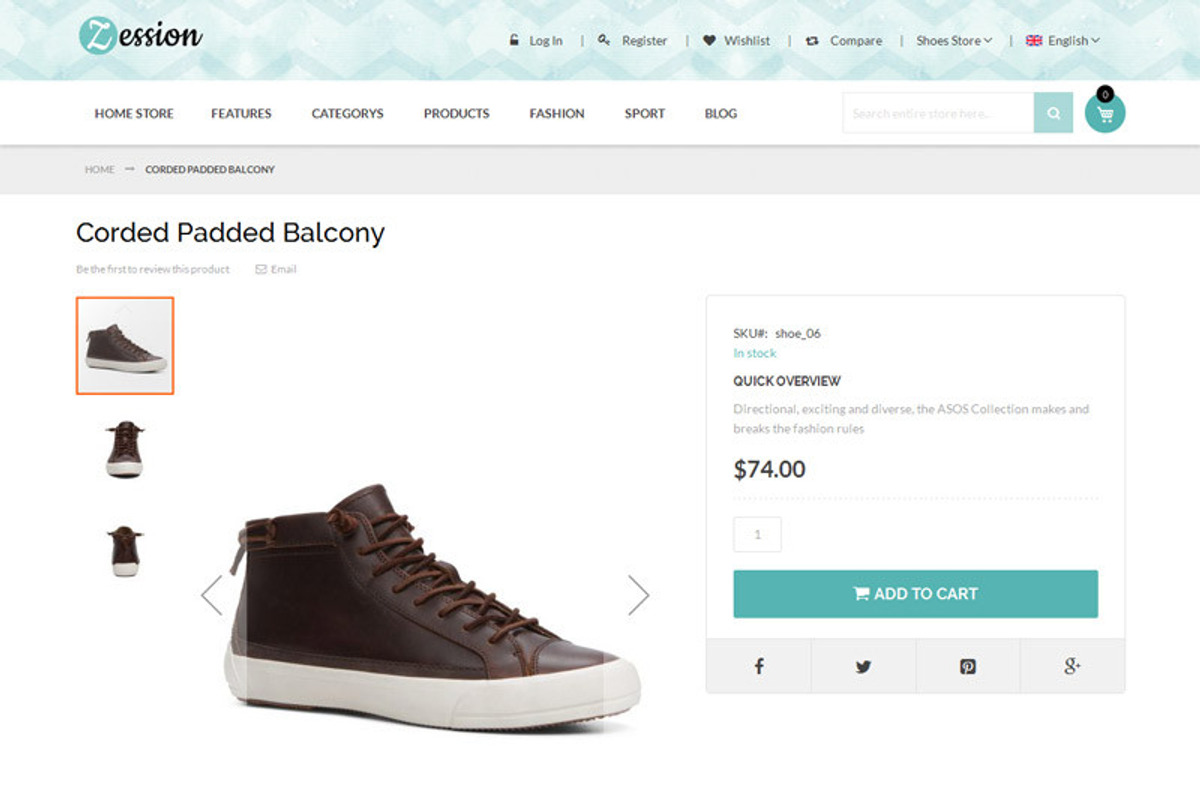Click the Register link
Viewport: 1200px width, 800px height.
633,41
